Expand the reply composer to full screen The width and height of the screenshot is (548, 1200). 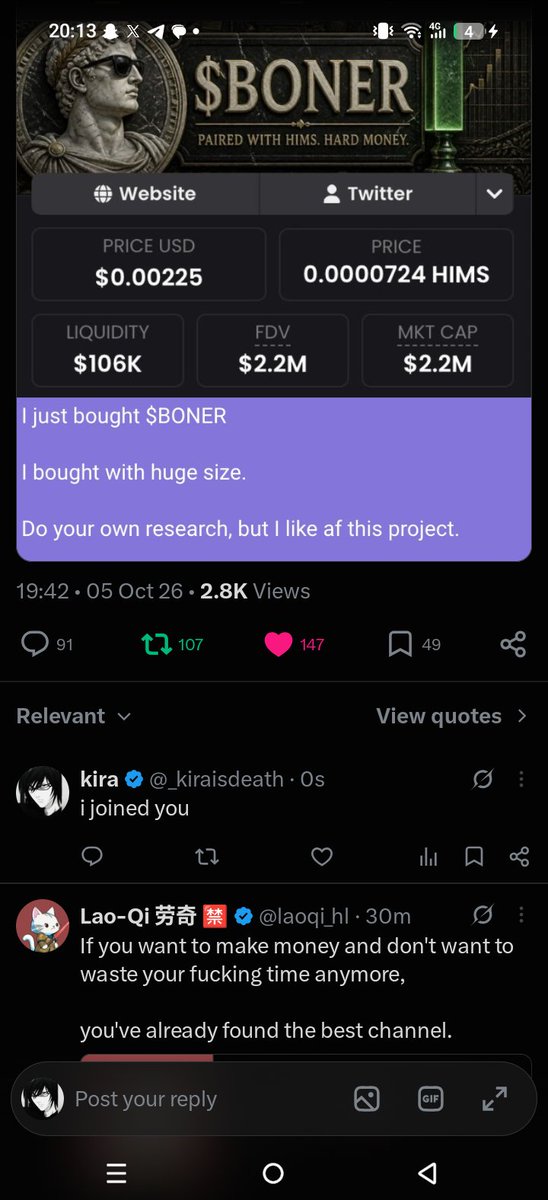coord(494,1099)
